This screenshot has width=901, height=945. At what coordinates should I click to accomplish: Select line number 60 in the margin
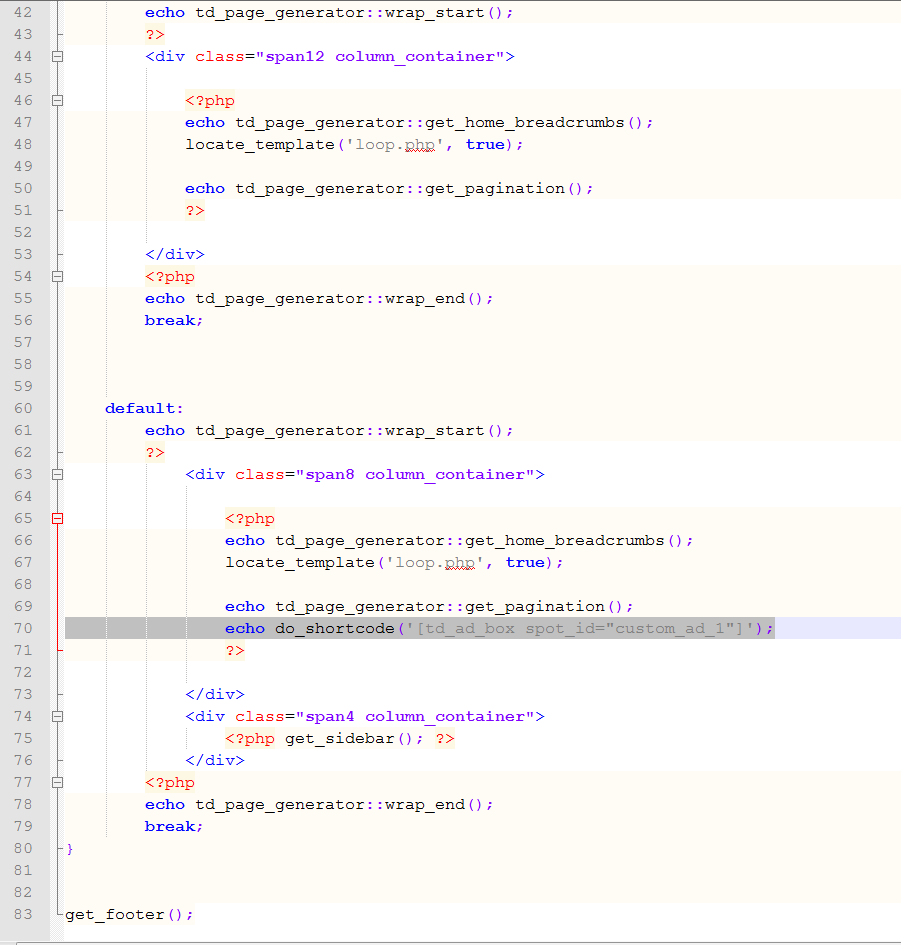point(23,409)
